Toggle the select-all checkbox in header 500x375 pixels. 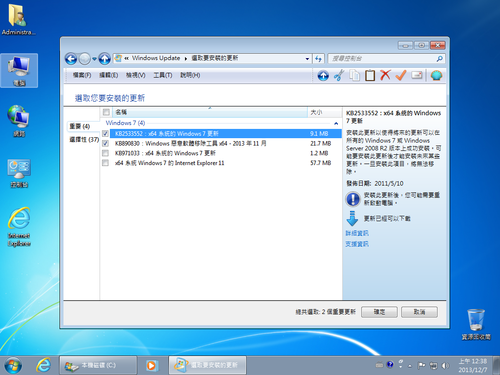pyautogui.click(x=106, y=112)
